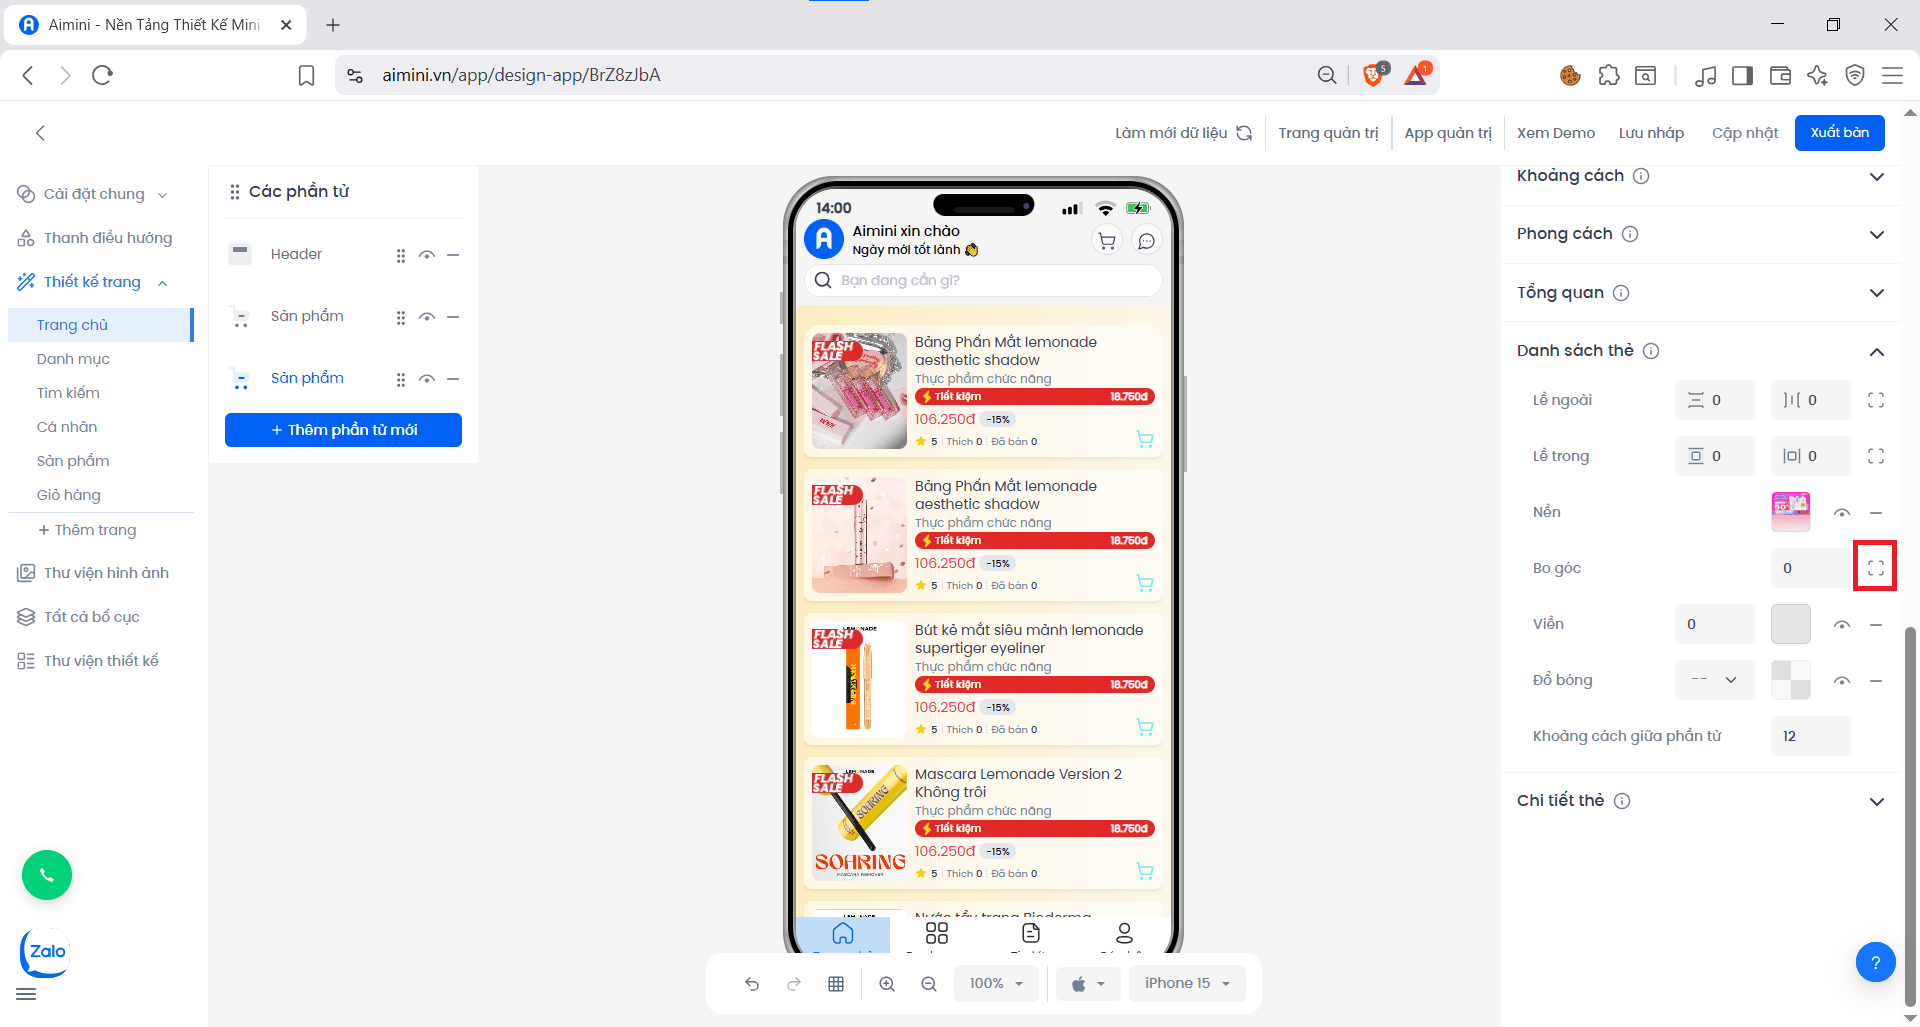Click Thêm phần tử mới button
This screenshot has height=1027, width=1920.
pos(342,429)
